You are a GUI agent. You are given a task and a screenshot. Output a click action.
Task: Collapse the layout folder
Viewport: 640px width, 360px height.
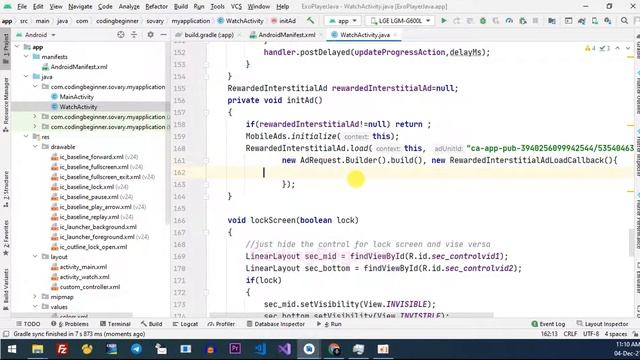tap(35, 257)
